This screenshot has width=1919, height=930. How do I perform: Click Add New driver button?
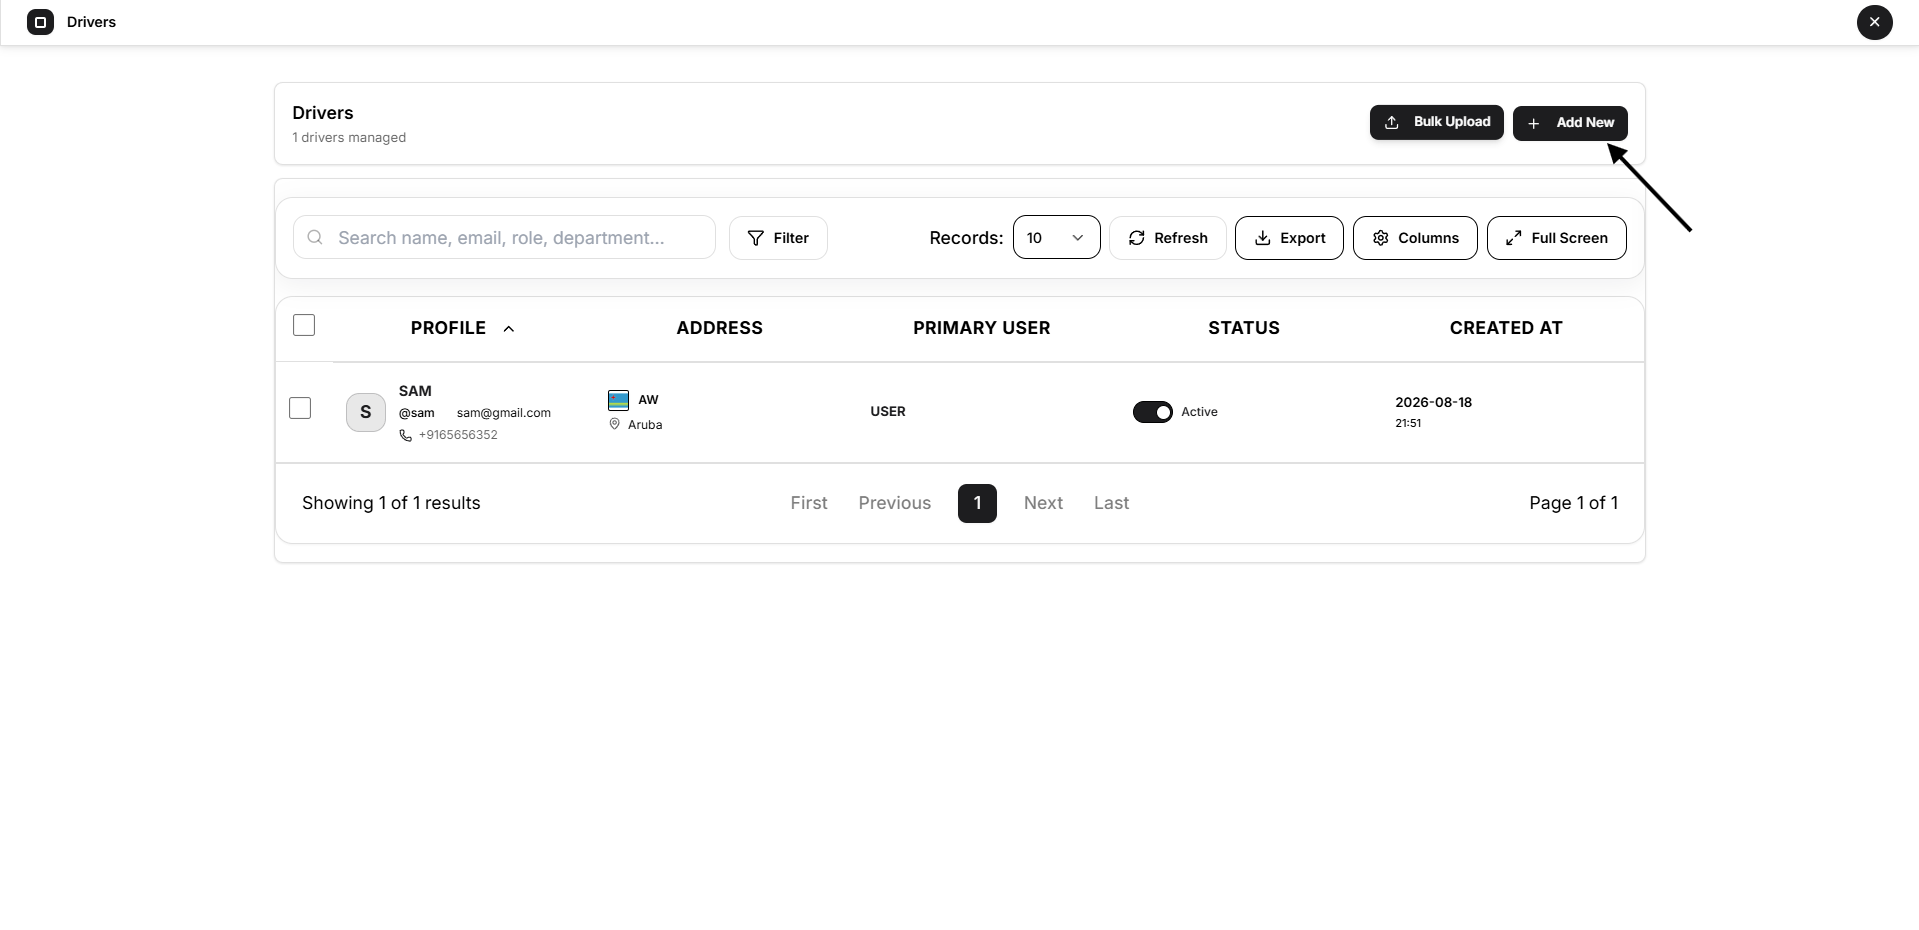[1570, 123]
